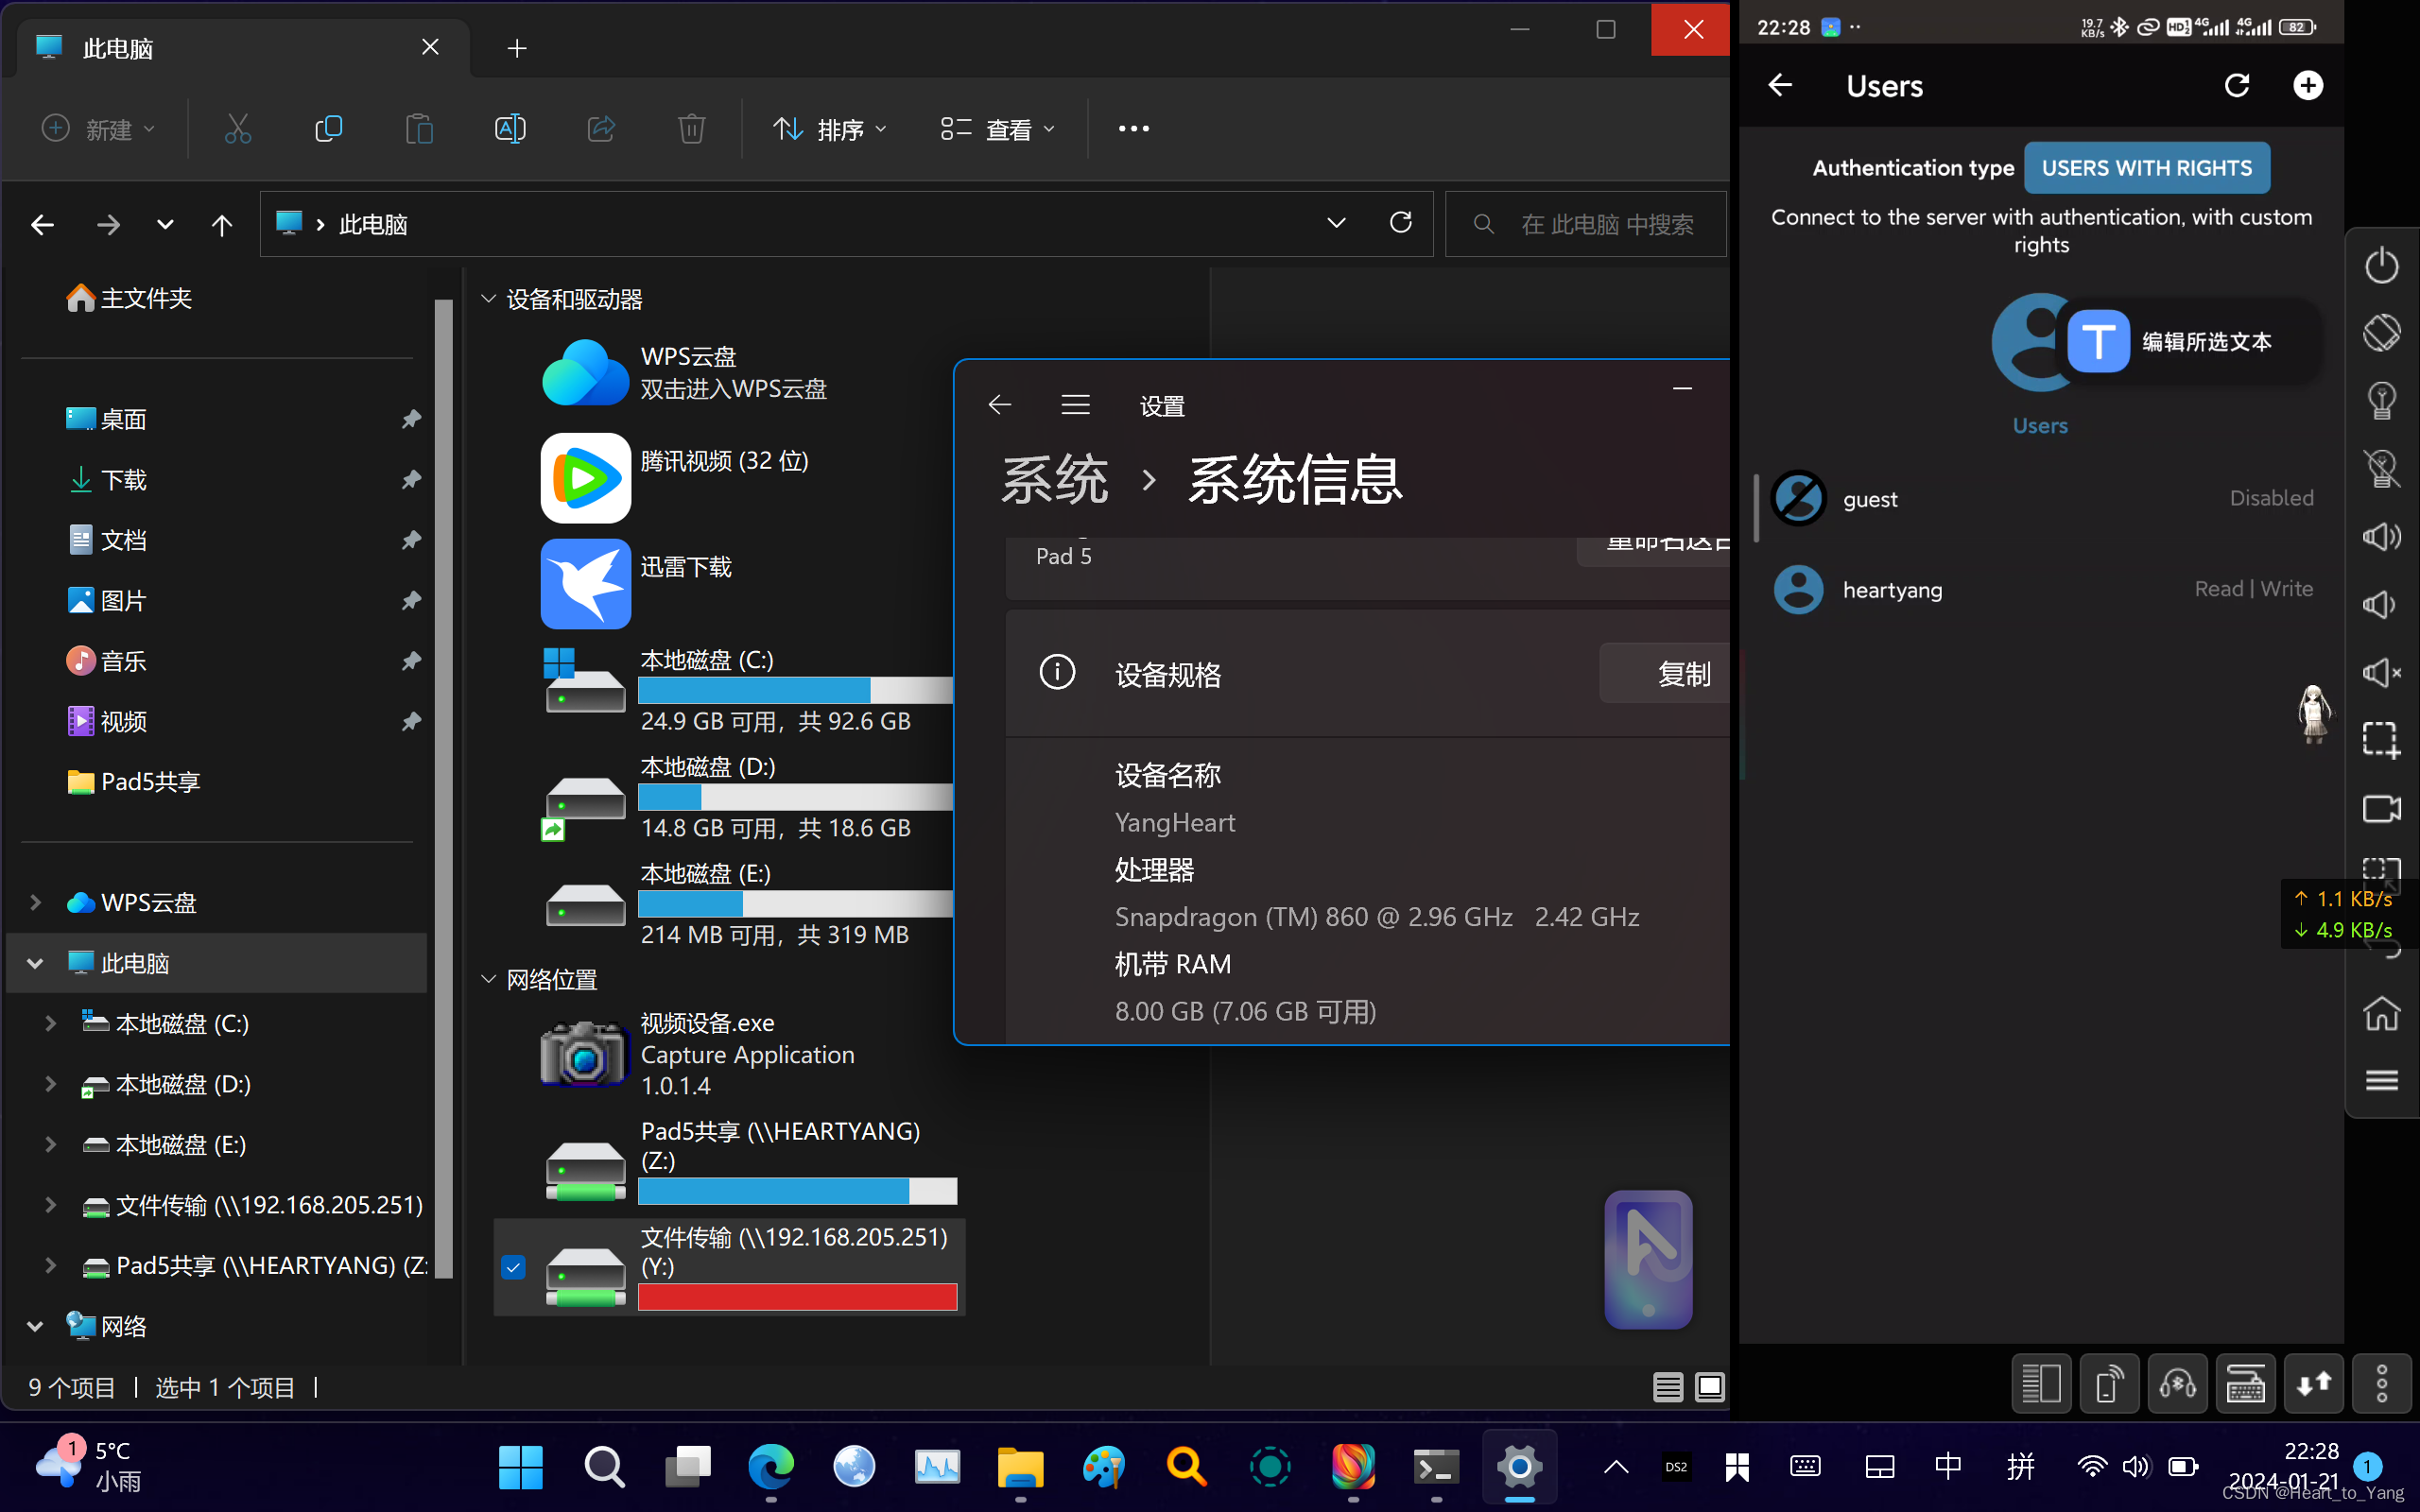Show hidden system tray icons chevron
Screen dimensions: 2420x1512
[x=1616, y=1467]
